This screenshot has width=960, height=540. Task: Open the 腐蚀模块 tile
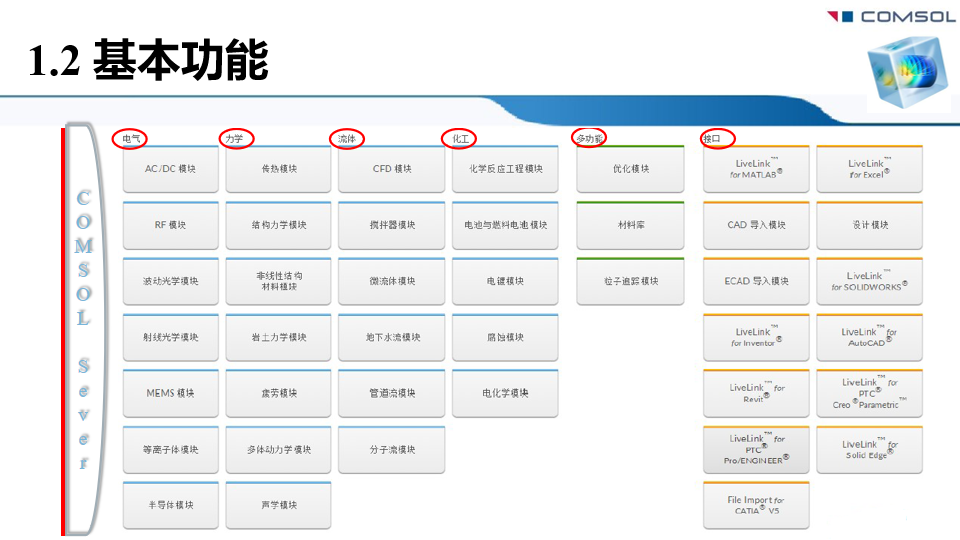point(505,337)
